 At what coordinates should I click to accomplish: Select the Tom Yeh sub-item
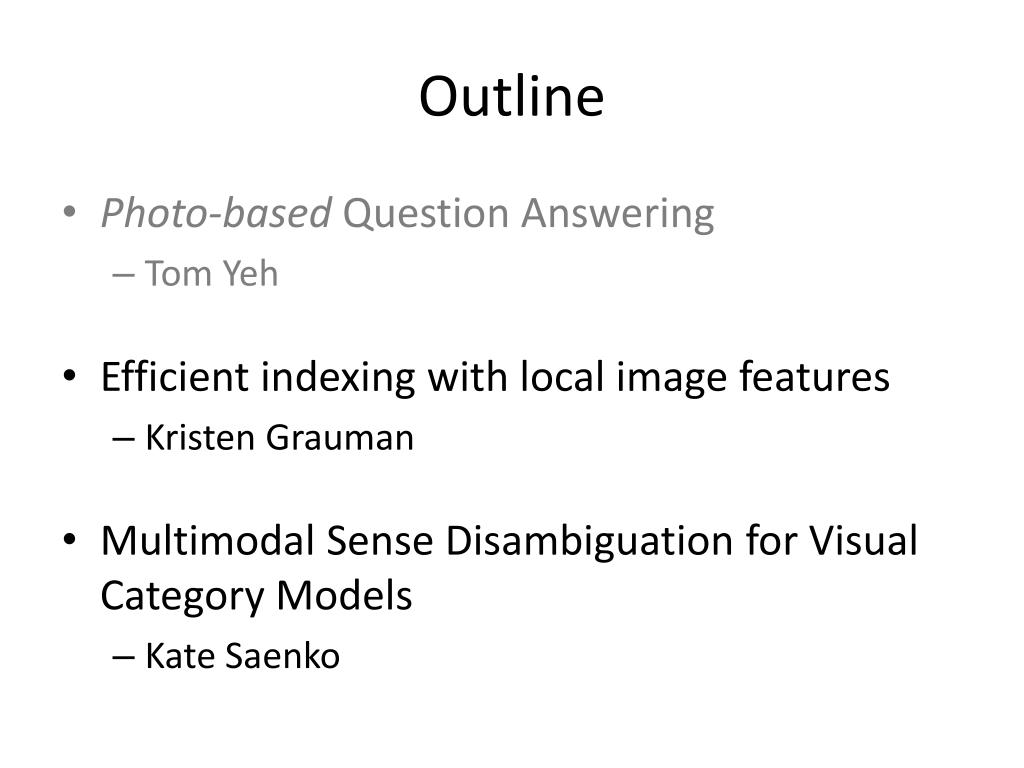point(211,273)
